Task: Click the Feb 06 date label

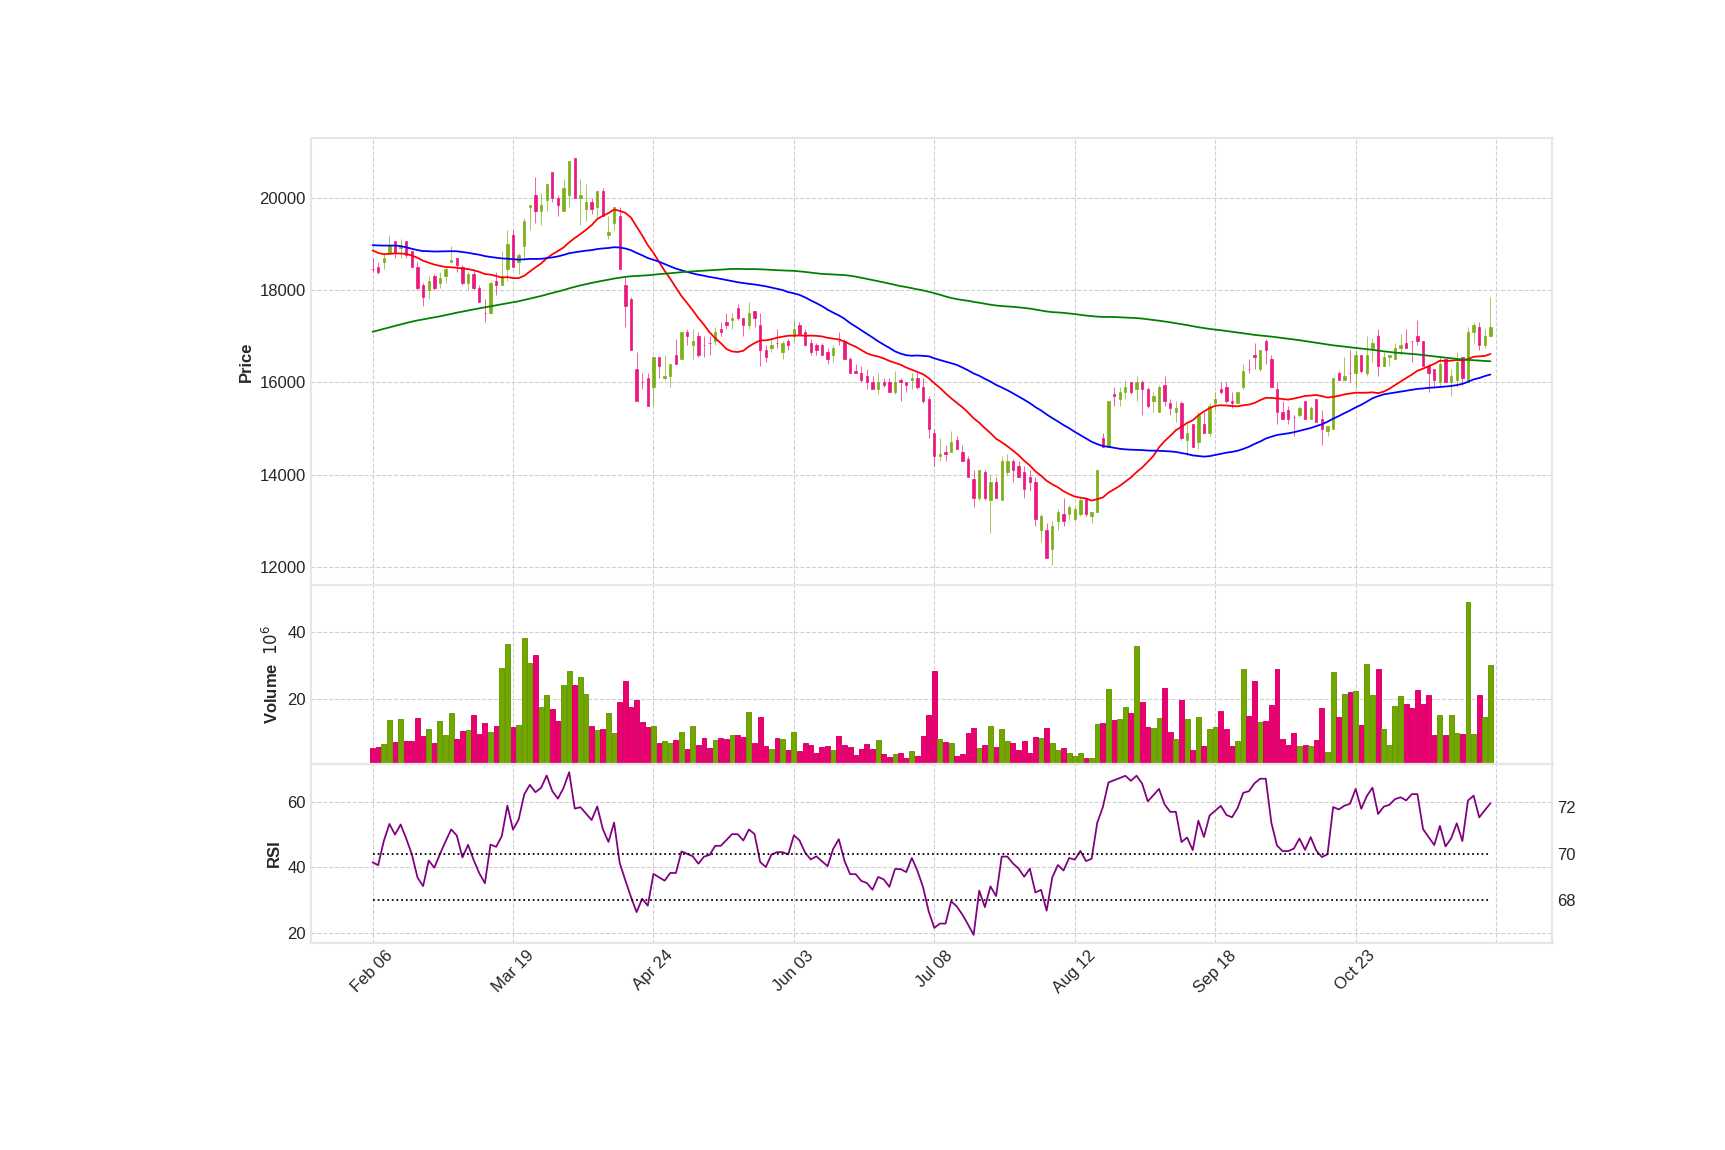Action: click(x=370, y=971)
